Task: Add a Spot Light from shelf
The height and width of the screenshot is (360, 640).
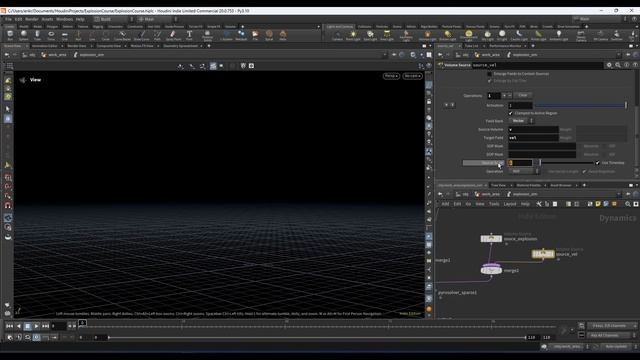Action: (370, 36)
